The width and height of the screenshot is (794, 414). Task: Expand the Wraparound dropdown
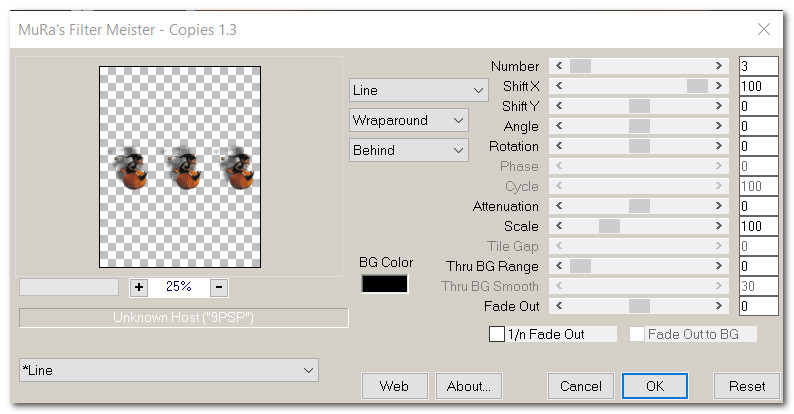coord(409,120)
